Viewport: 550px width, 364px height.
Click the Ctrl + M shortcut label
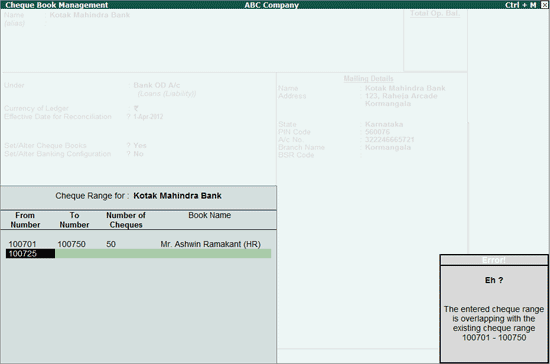(x=521, y=5)
